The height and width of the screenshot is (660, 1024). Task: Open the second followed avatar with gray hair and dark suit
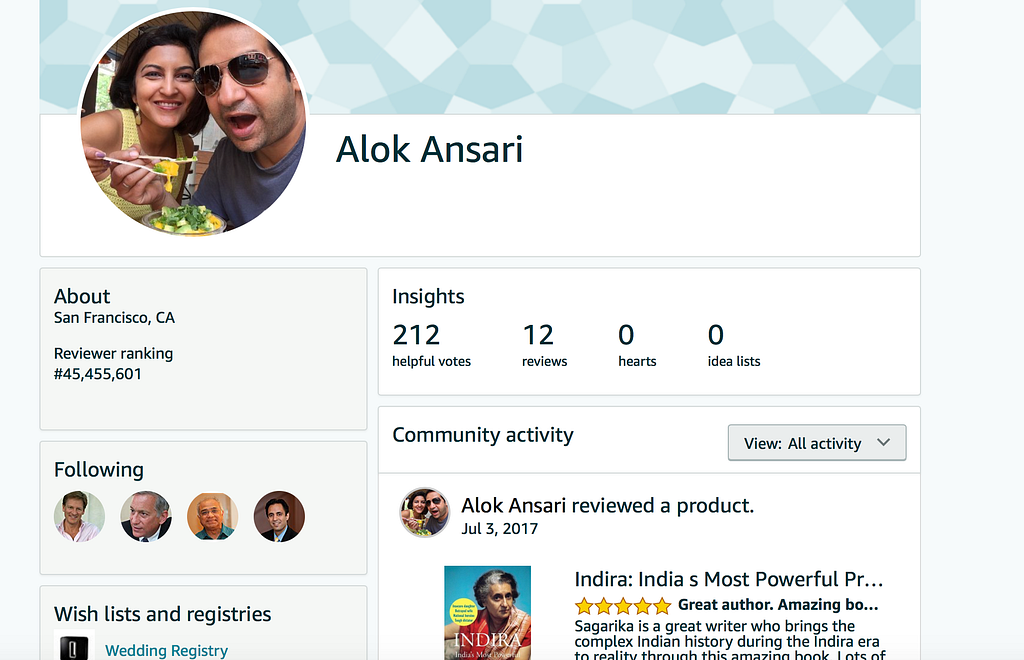[x=146, y=516]
